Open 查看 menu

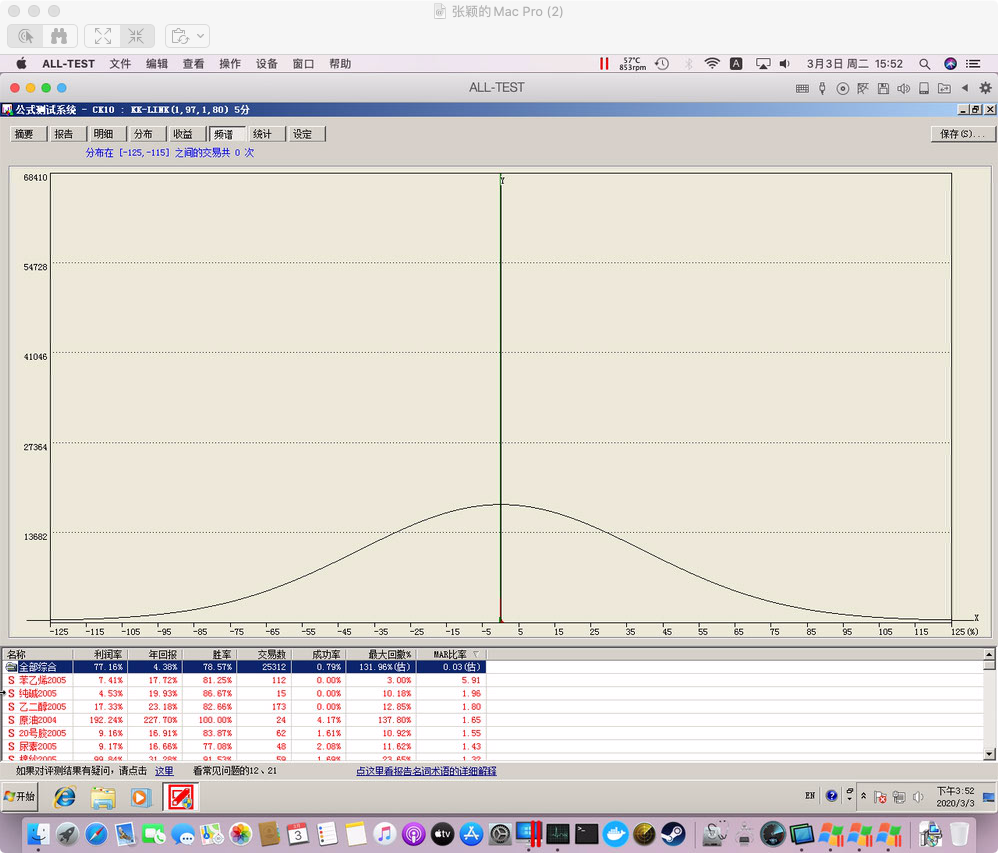coord(193,64)
